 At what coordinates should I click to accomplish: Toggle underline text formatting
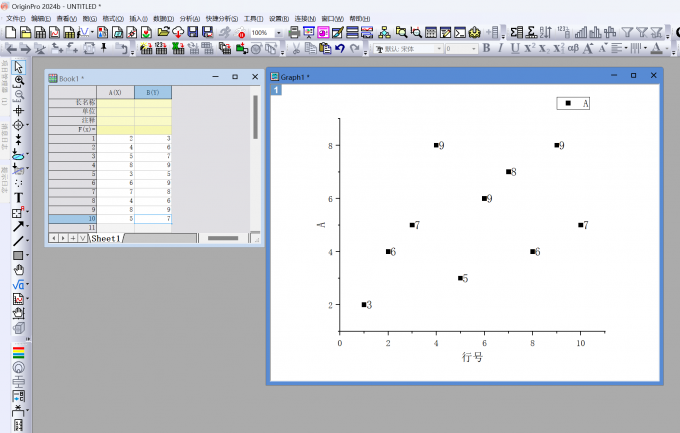coord(515,48)
